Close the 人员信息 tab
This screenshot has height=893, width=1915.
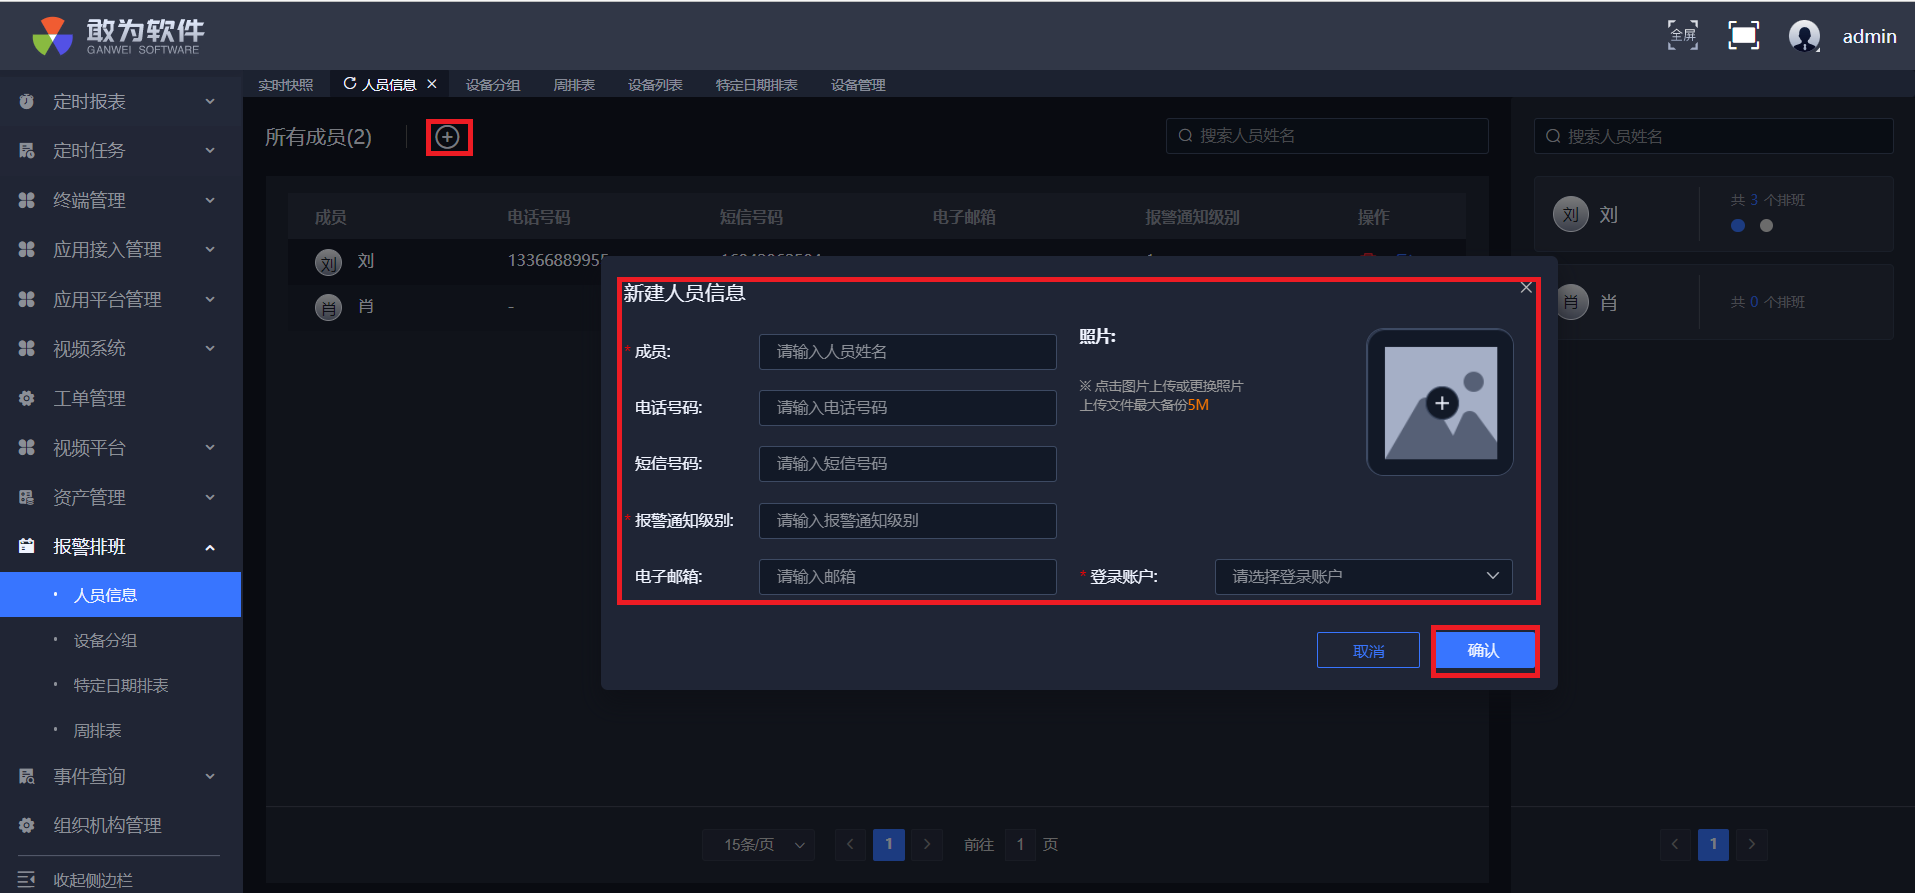pos(432,84)
